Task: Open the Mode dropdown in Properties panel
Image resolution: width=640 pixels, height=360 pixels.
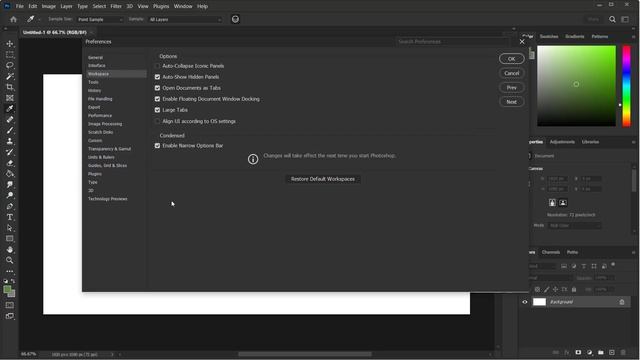Action: [574, 225]
